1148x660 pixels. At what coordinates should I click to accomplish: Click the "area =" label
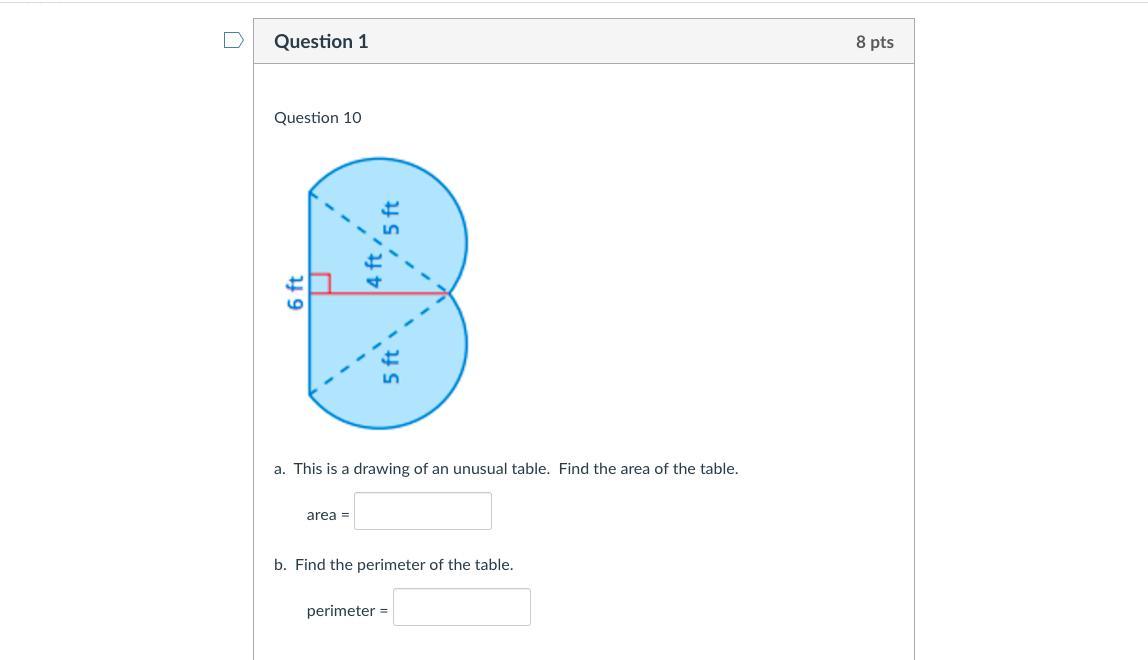[328, 515]
